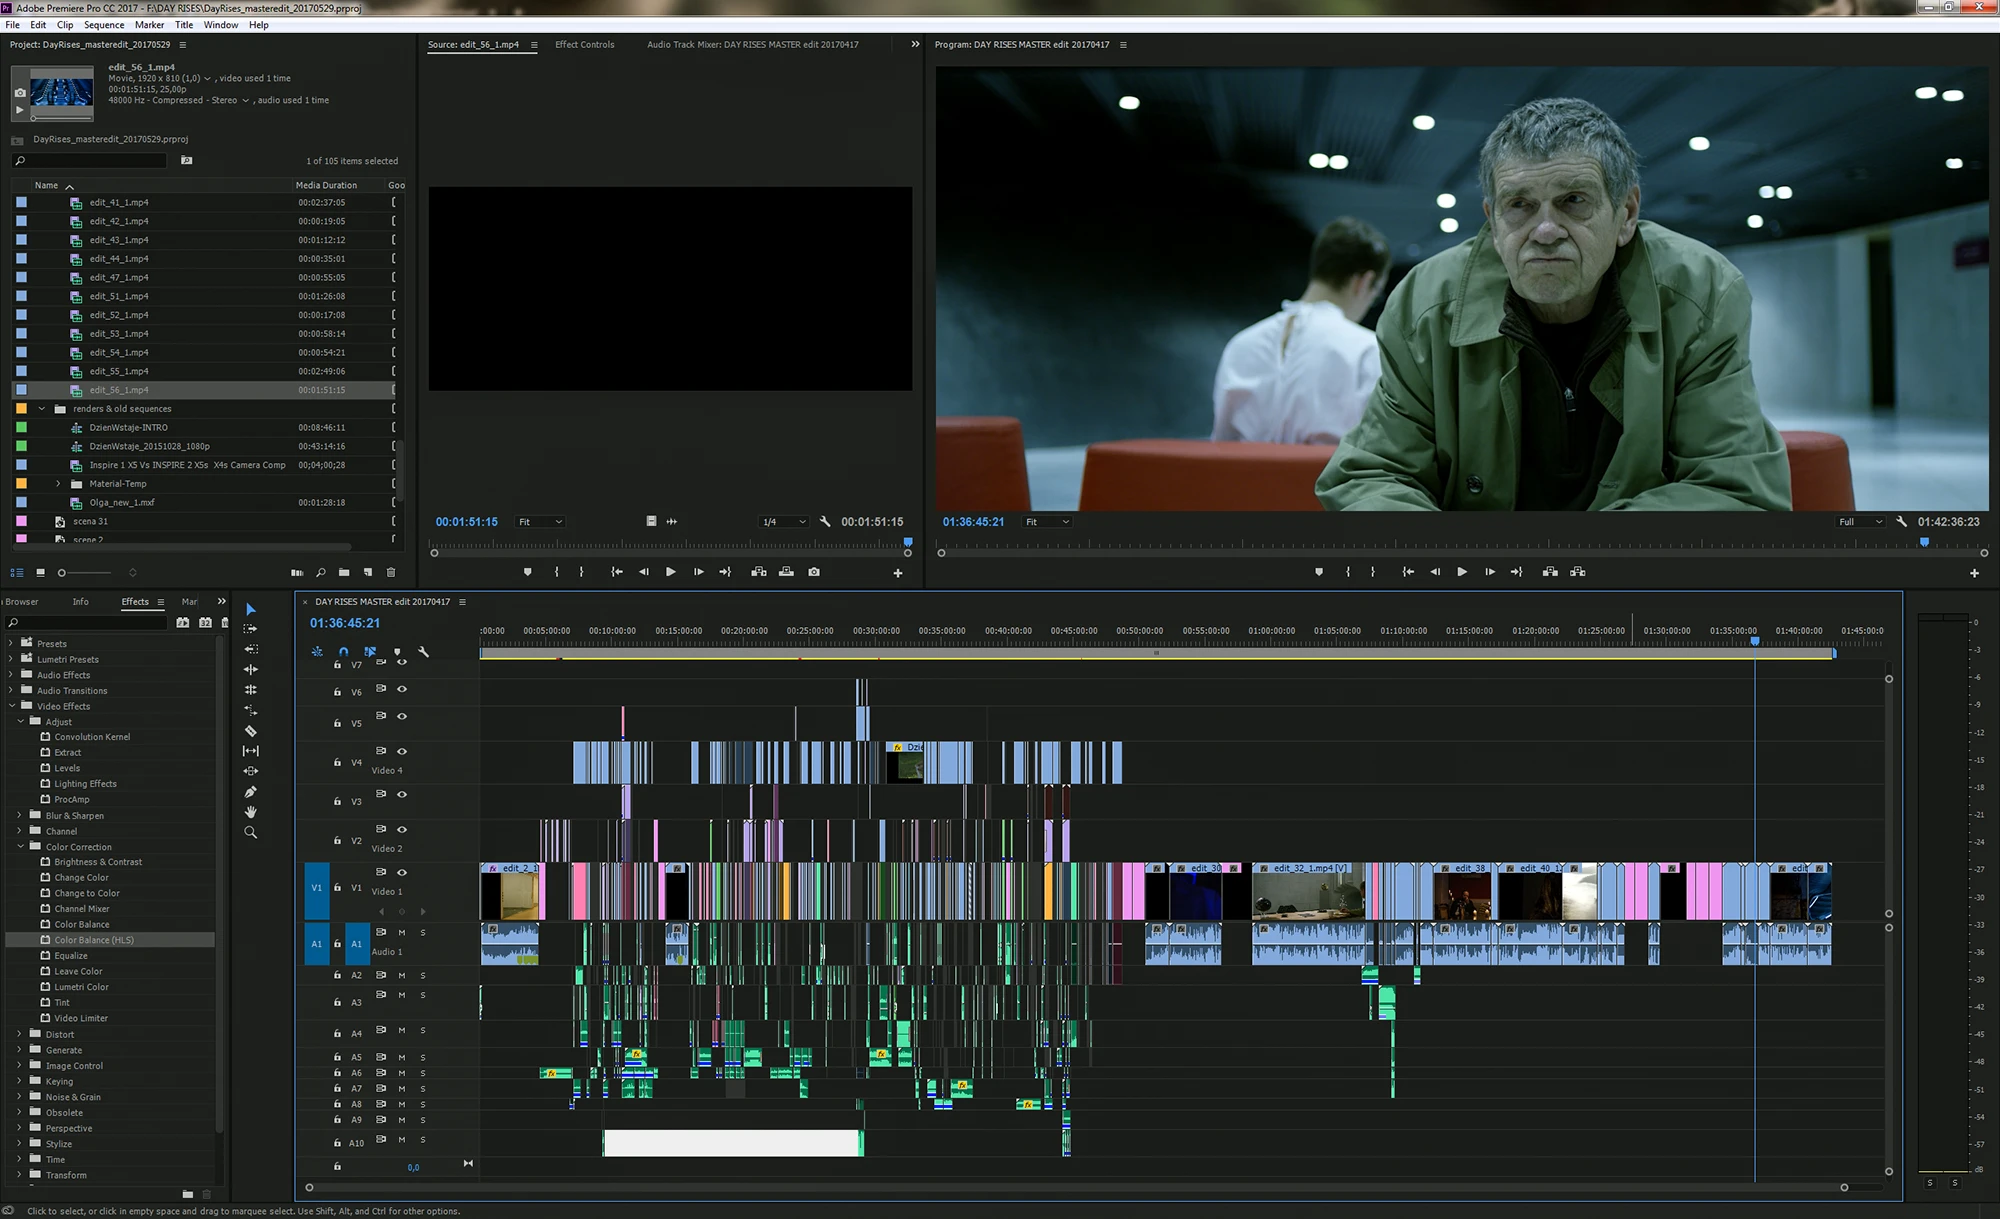Show hidden source panels chevron

tap(915, 44)
